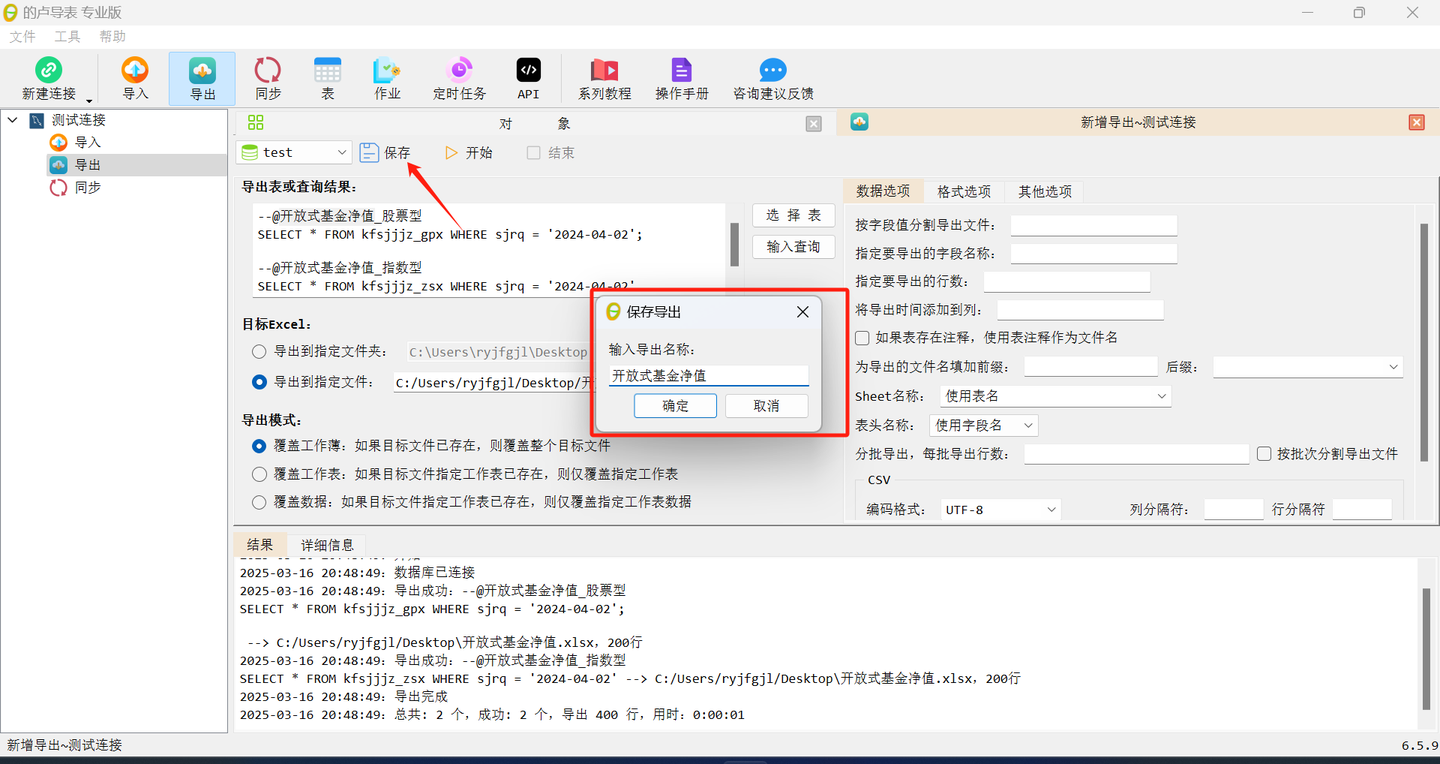Click the 新建连接 toolbar icon
Screen dimensions: 1440x764
[48, 70]
